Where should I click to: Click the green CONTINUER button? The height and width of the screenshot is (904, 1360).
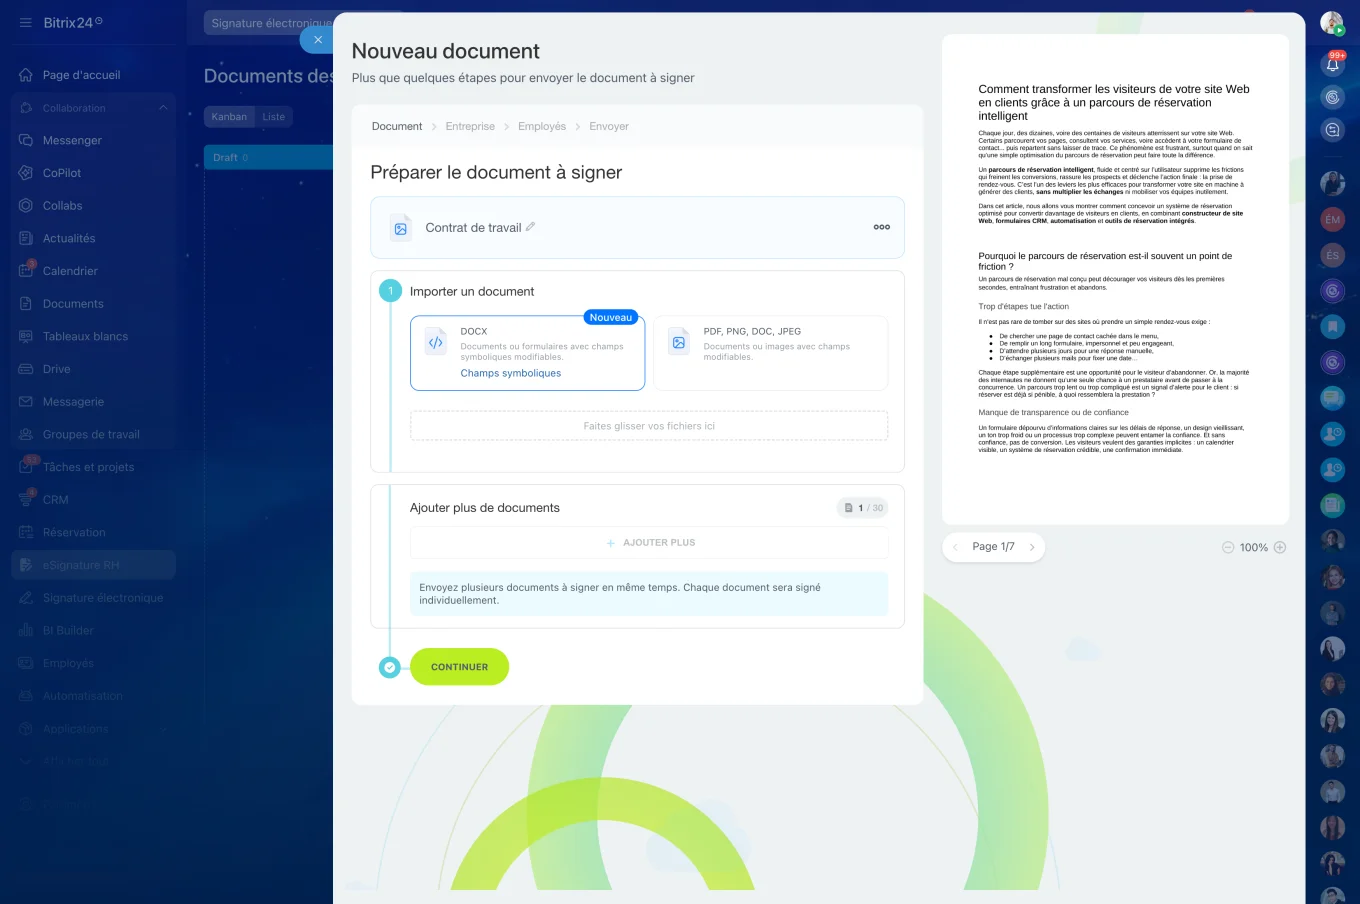click(x=460, y=667)
